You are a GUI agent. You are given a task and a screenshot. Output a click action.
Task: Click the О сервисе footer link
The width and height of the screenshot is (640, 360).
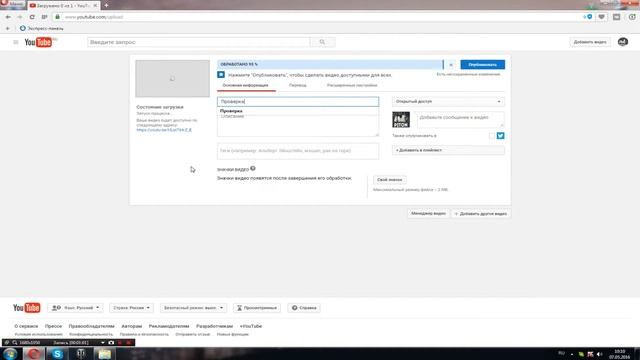pos(26,326)
